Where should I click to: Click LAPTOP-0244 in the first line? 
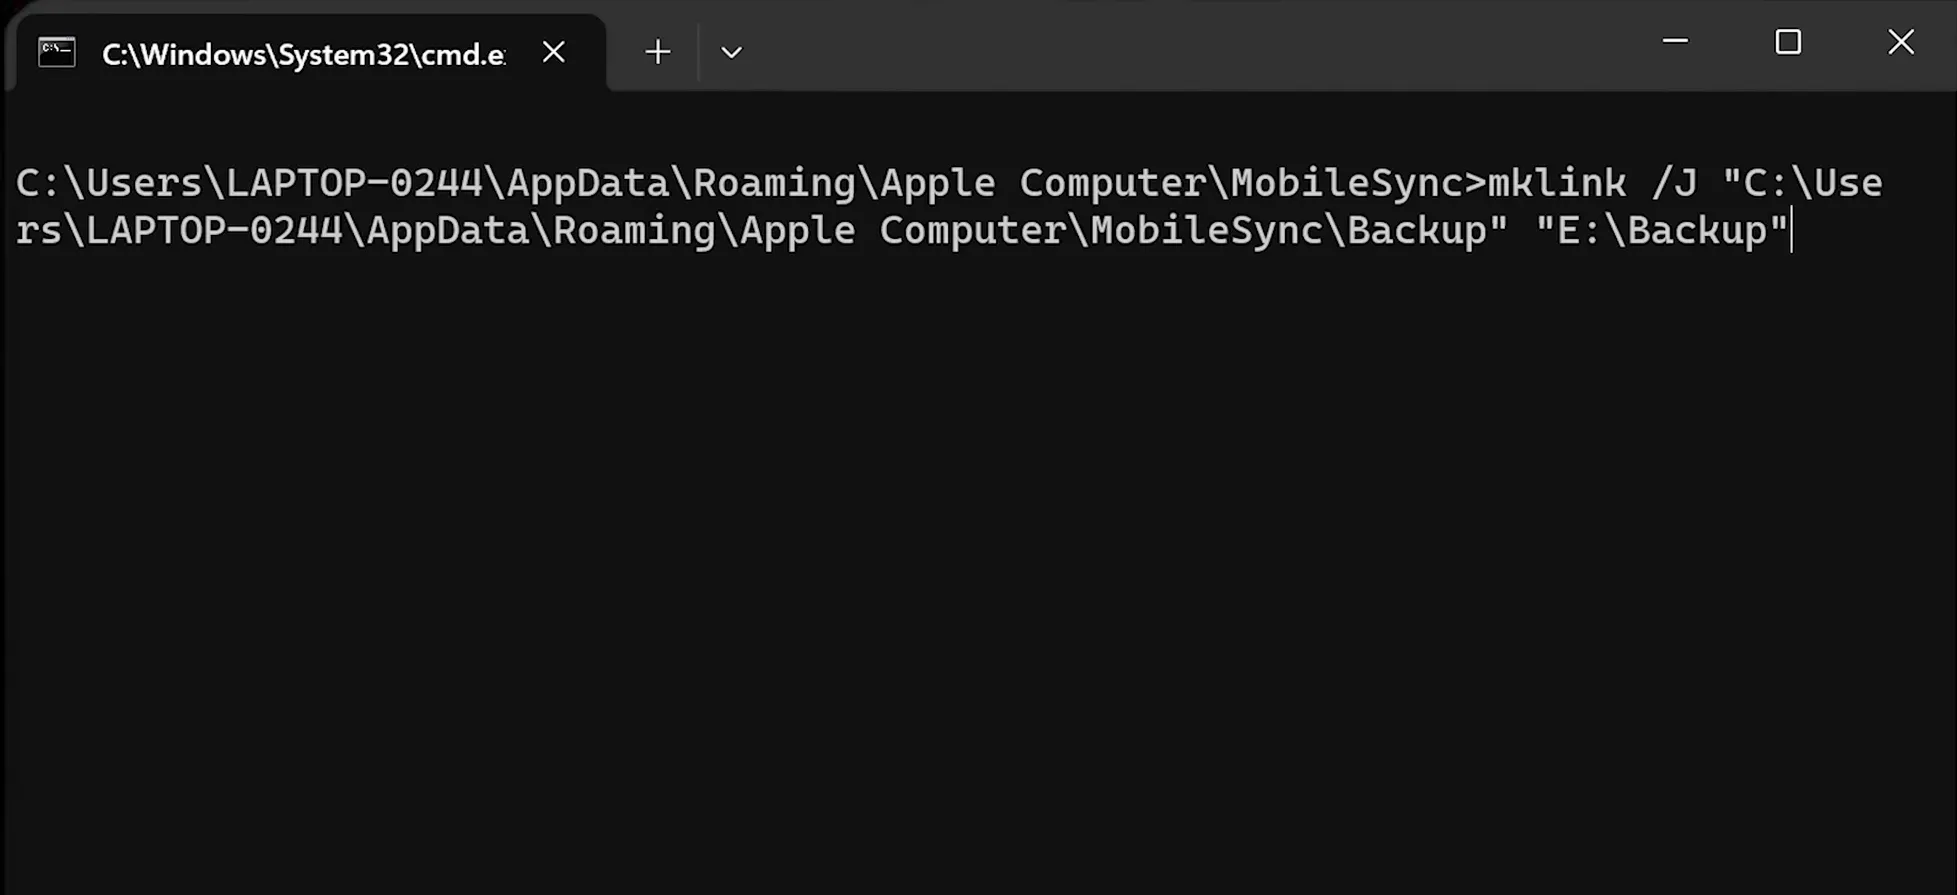[x=354, y=183]
